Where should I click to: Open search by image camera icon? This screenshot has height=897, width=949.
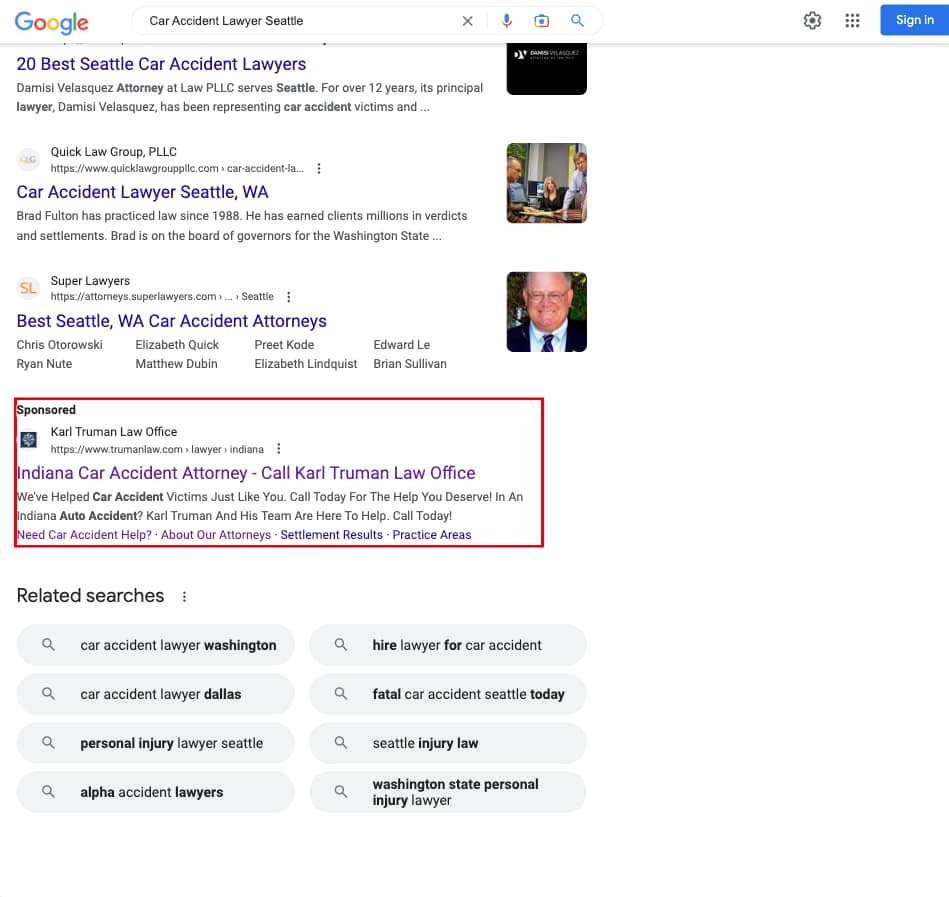(x=542, y=21)
